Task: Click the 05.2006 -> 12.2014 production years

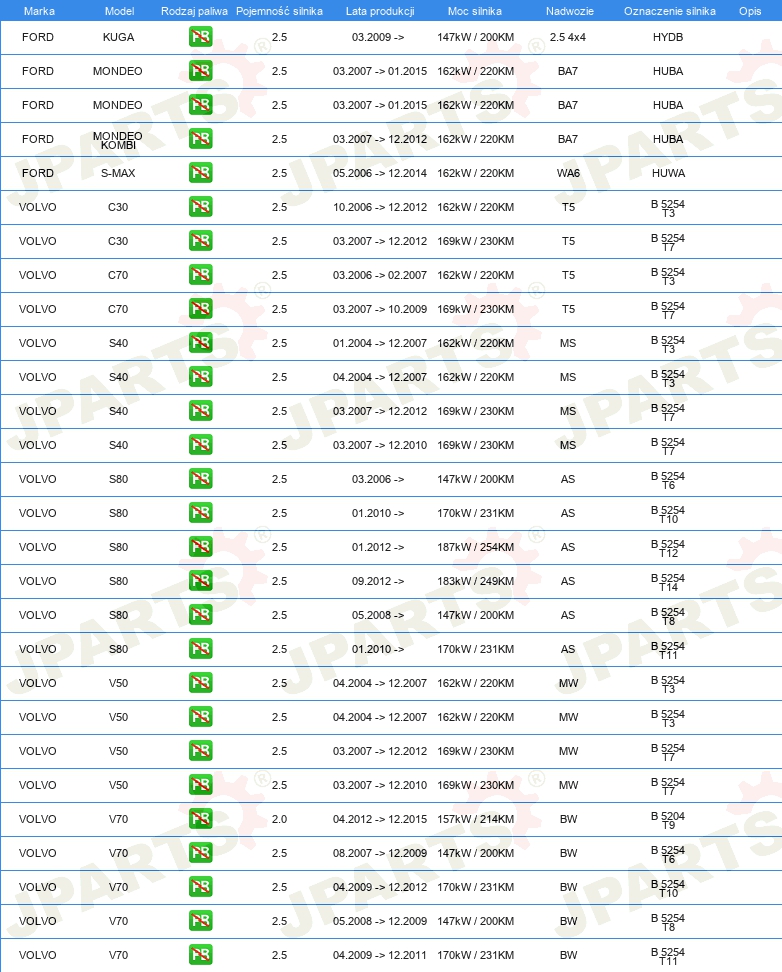Action: point(380,173)
